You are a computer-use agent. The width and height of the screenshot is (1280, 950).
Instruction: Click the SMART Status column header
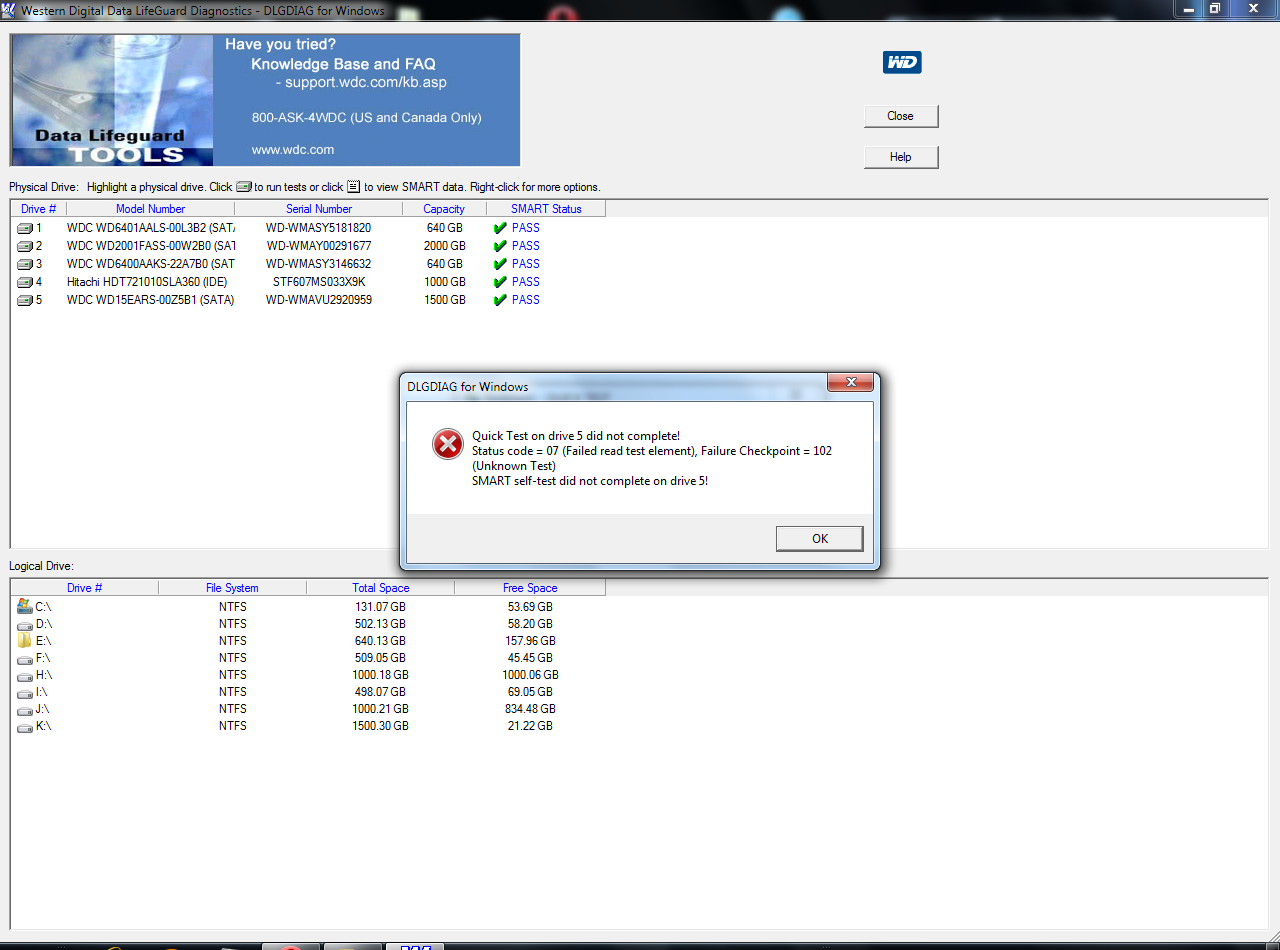click(545, 209)
